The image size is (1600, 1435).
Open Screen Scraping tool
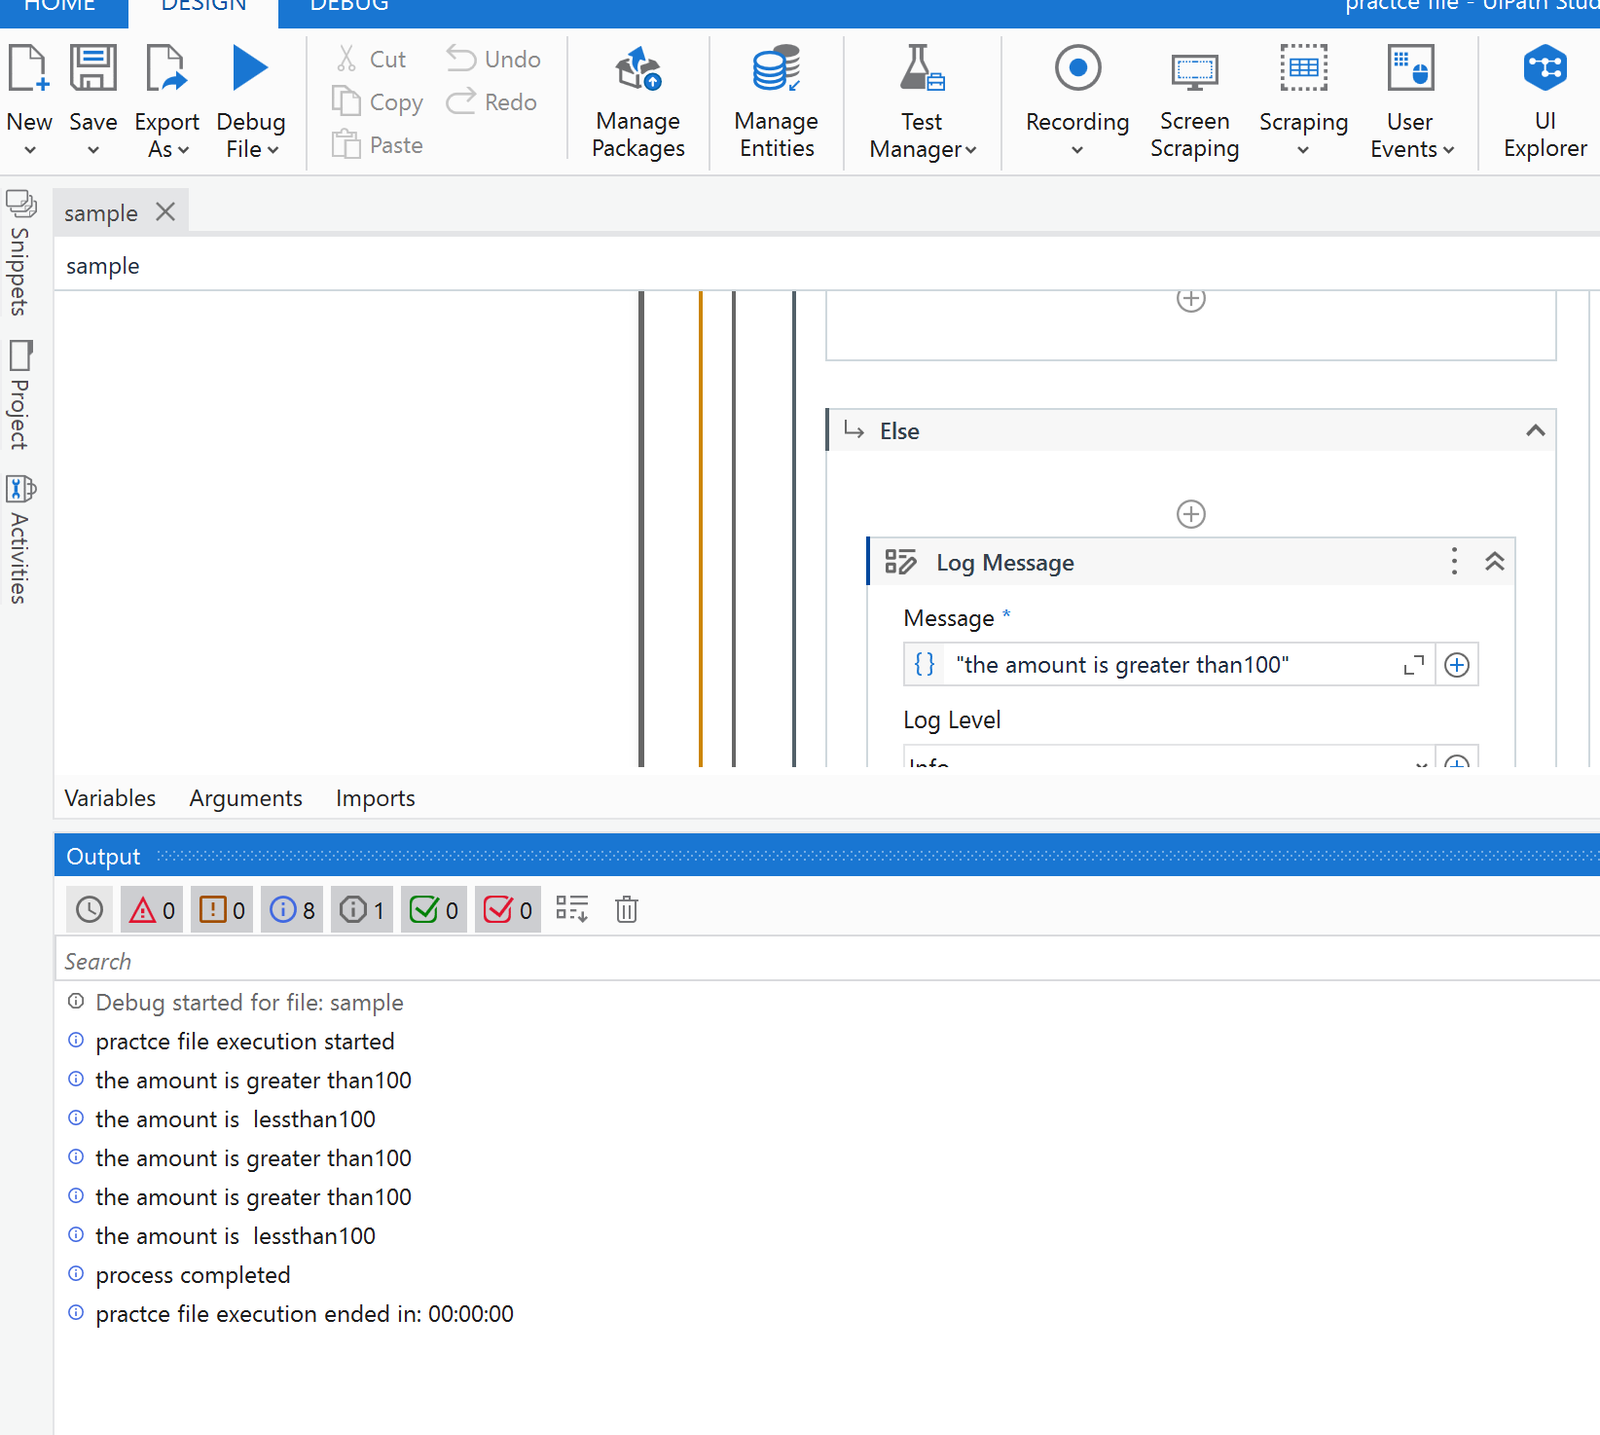pos(1194,100)
